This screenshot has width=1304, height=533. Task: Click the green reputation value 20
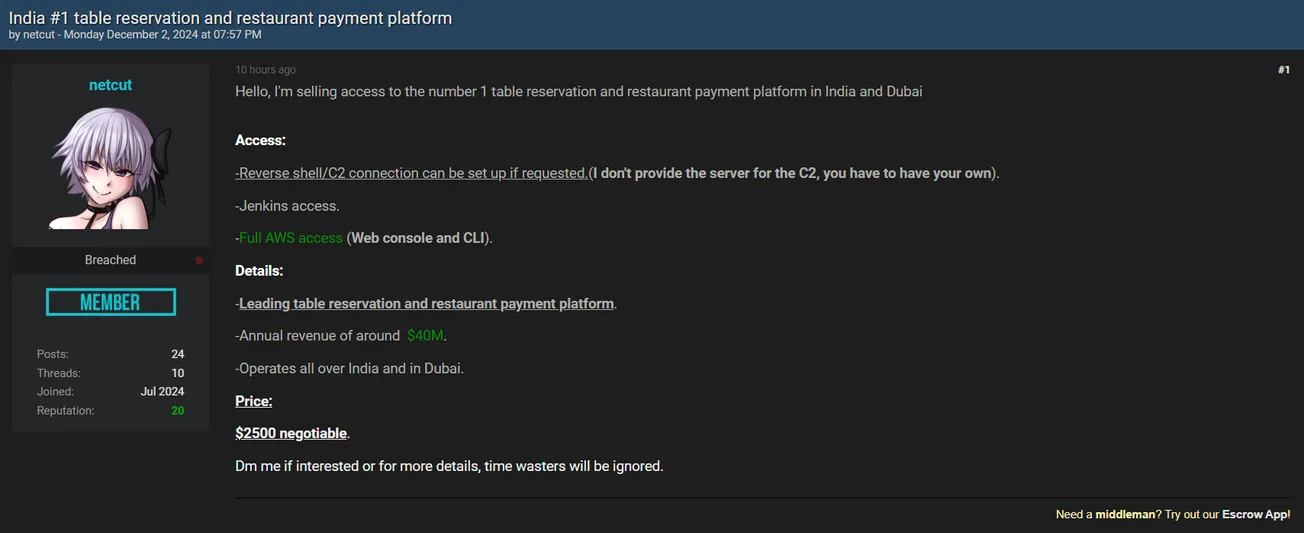[x=177, y=411]
